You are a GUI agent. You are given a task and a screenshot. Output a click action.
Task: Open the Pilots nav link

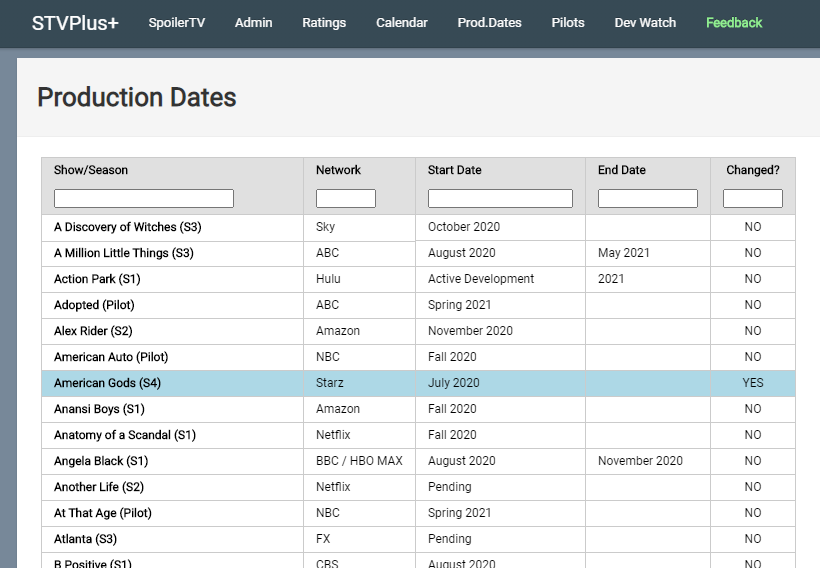[568, 22]
